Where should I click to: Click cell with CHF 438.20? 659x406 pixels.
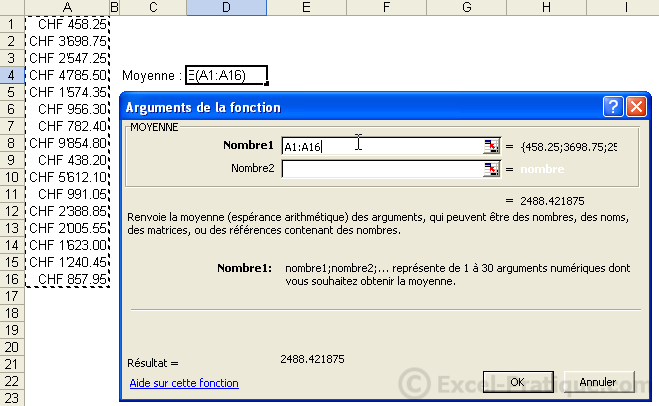click(67, 160)
